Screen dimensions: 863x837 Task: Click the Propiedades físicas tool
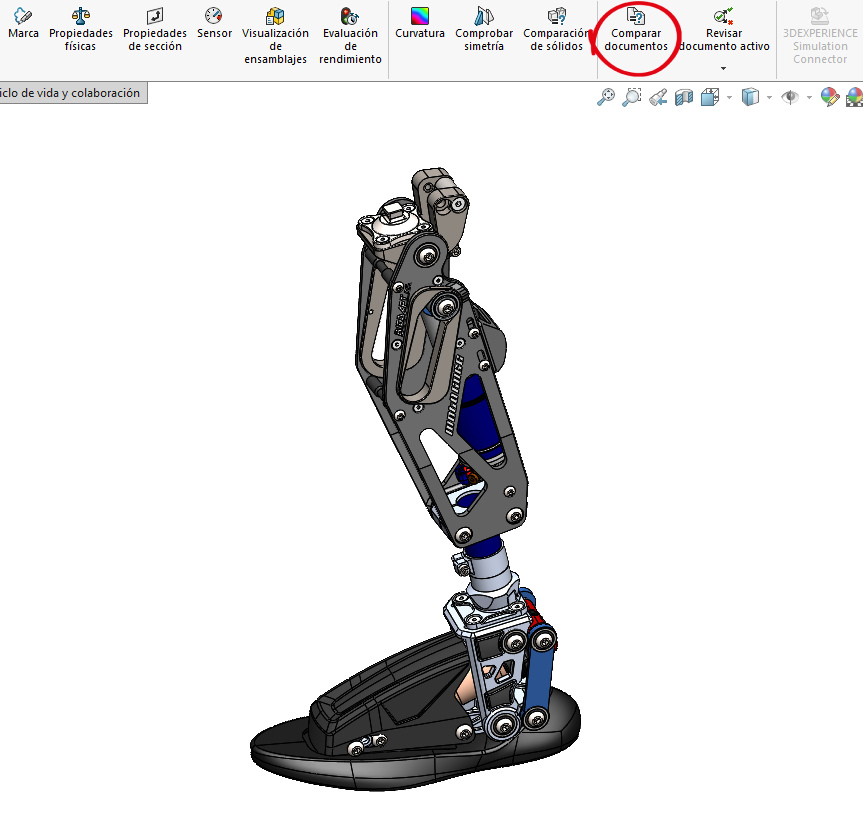pos(80,30)
